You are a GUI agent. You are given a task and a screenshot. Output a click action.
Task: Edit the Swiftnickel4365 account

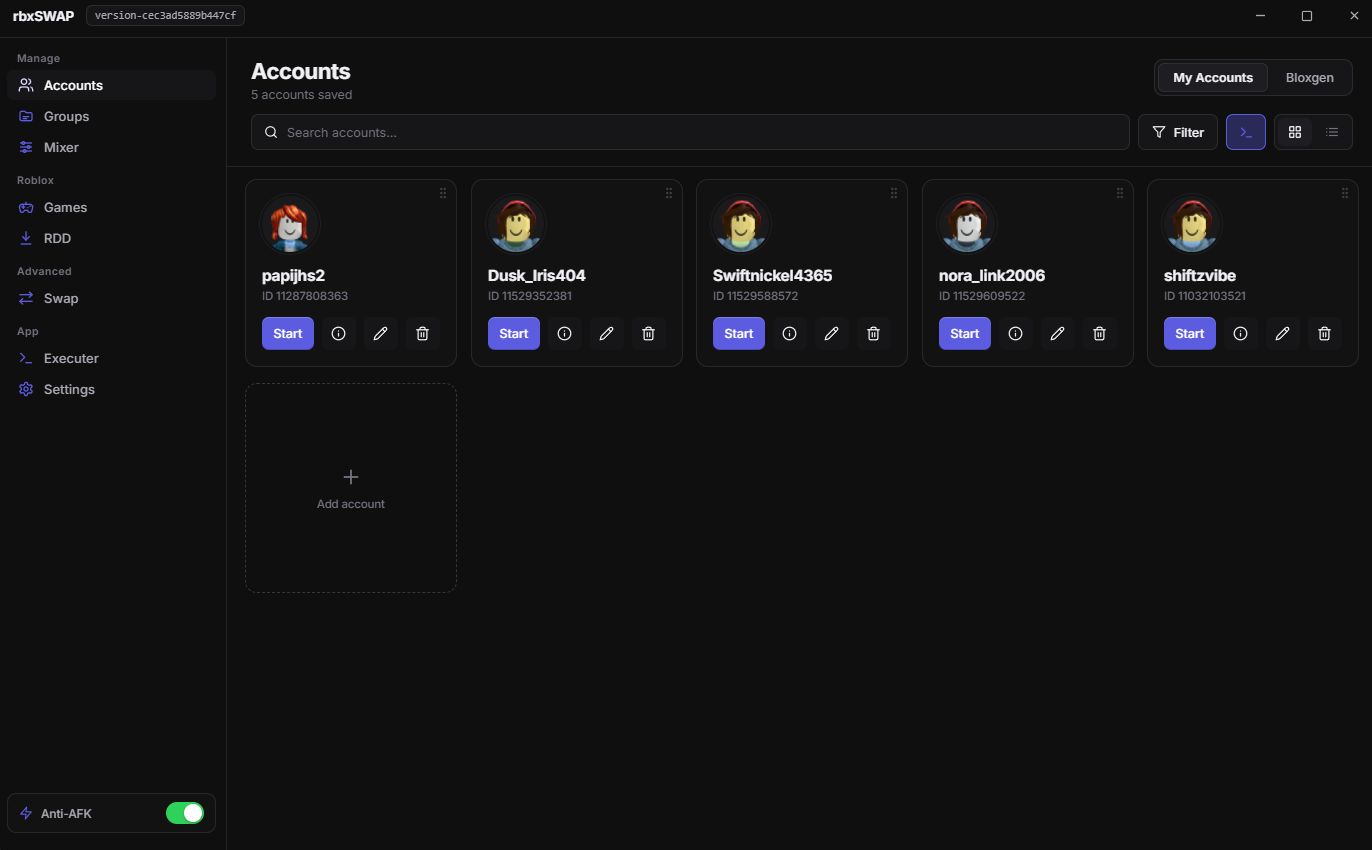[831, 334]
